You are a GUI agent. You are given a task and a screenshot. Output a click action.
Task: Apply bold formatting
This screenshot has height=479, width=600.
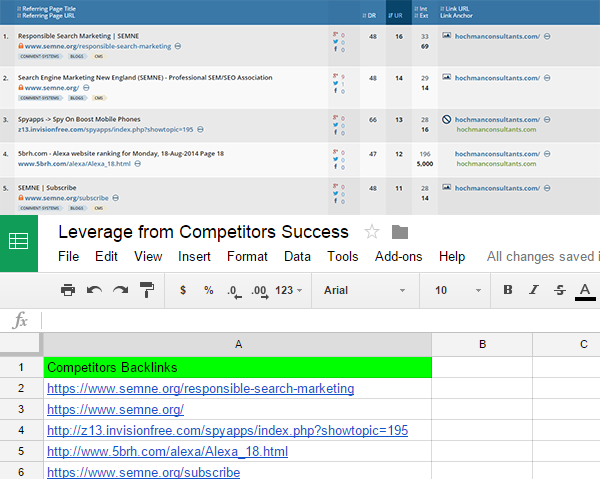point(508,290)
